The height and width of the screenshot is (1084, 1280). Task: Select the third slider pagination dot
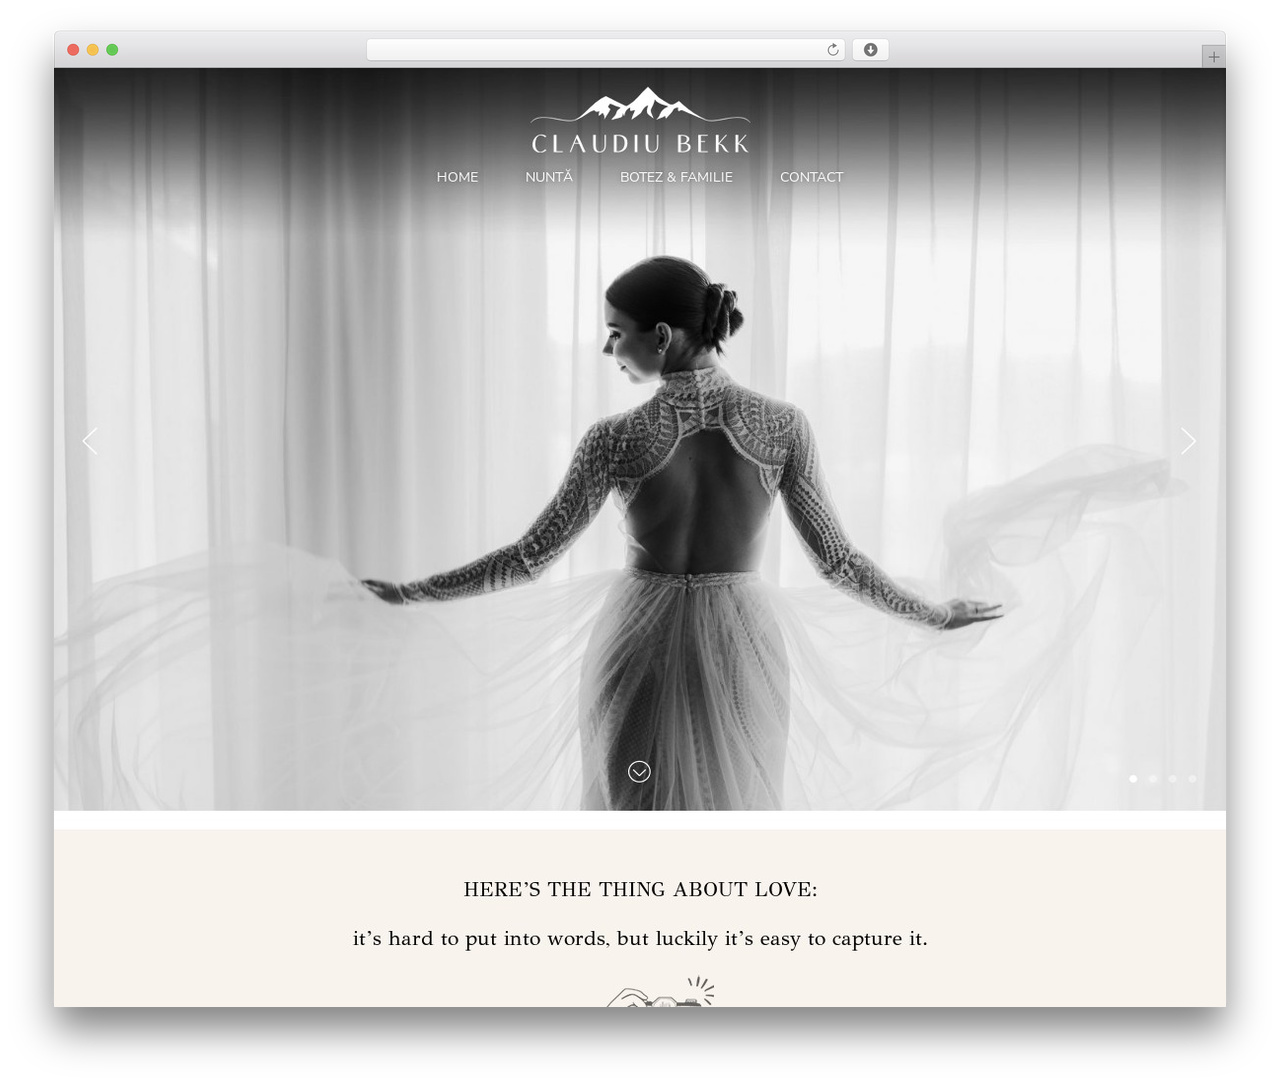click(x=1172, y=778)
